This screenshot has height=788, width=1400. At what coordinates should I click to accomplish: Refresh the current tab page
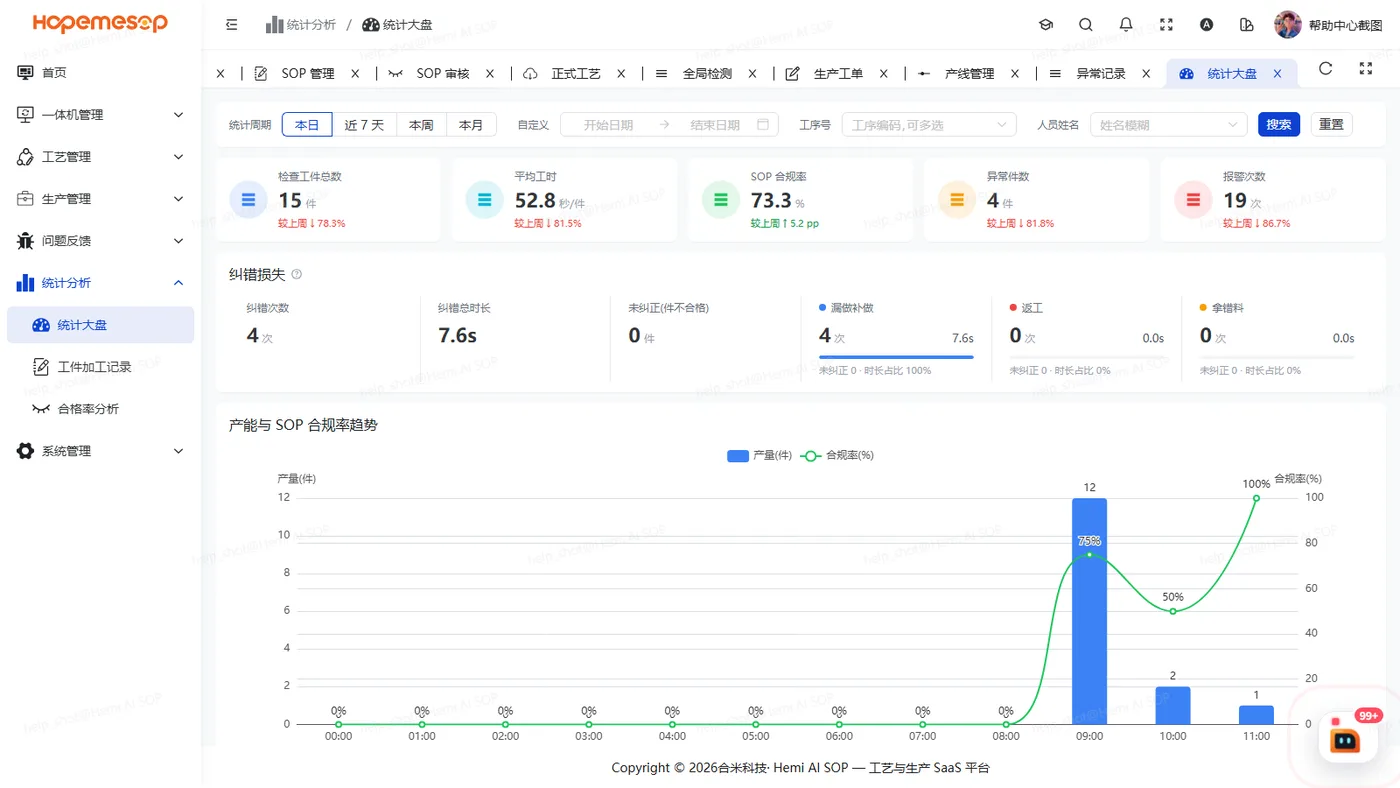1326,68
